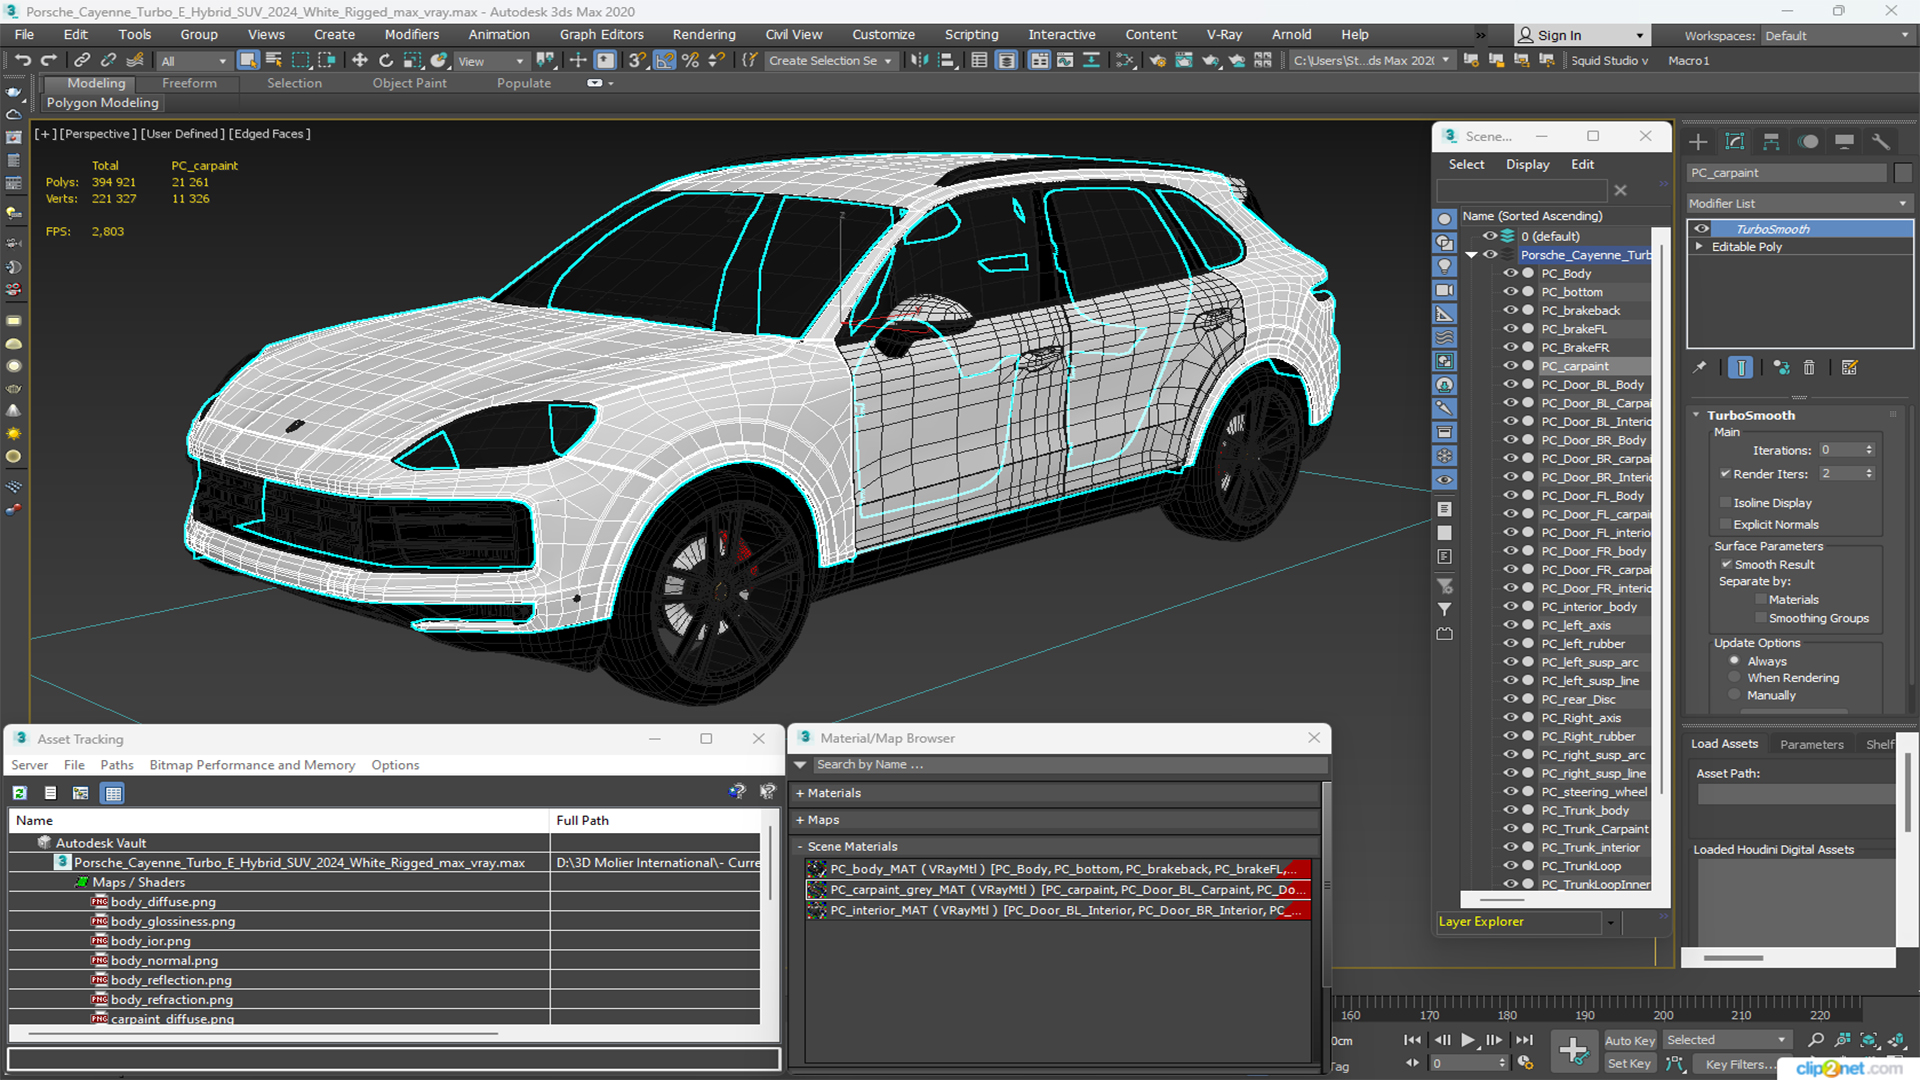Toggle the Angle Snap tool

[x=664, y=61]
